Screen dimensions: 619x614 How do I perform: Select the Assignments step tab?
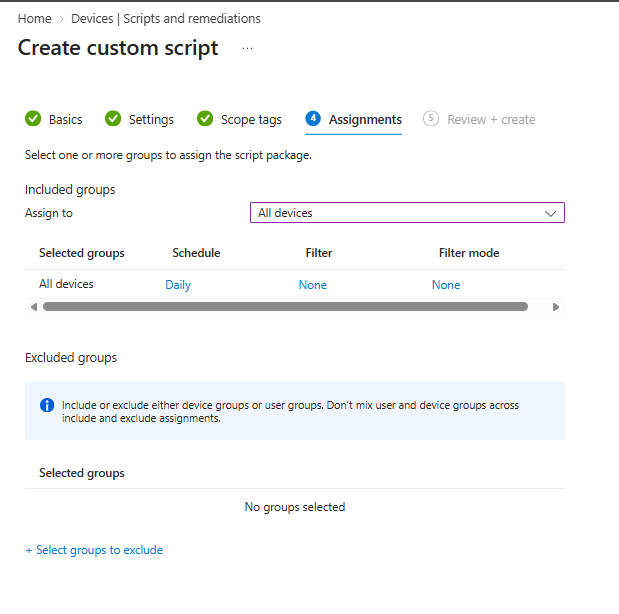(353, 120)
